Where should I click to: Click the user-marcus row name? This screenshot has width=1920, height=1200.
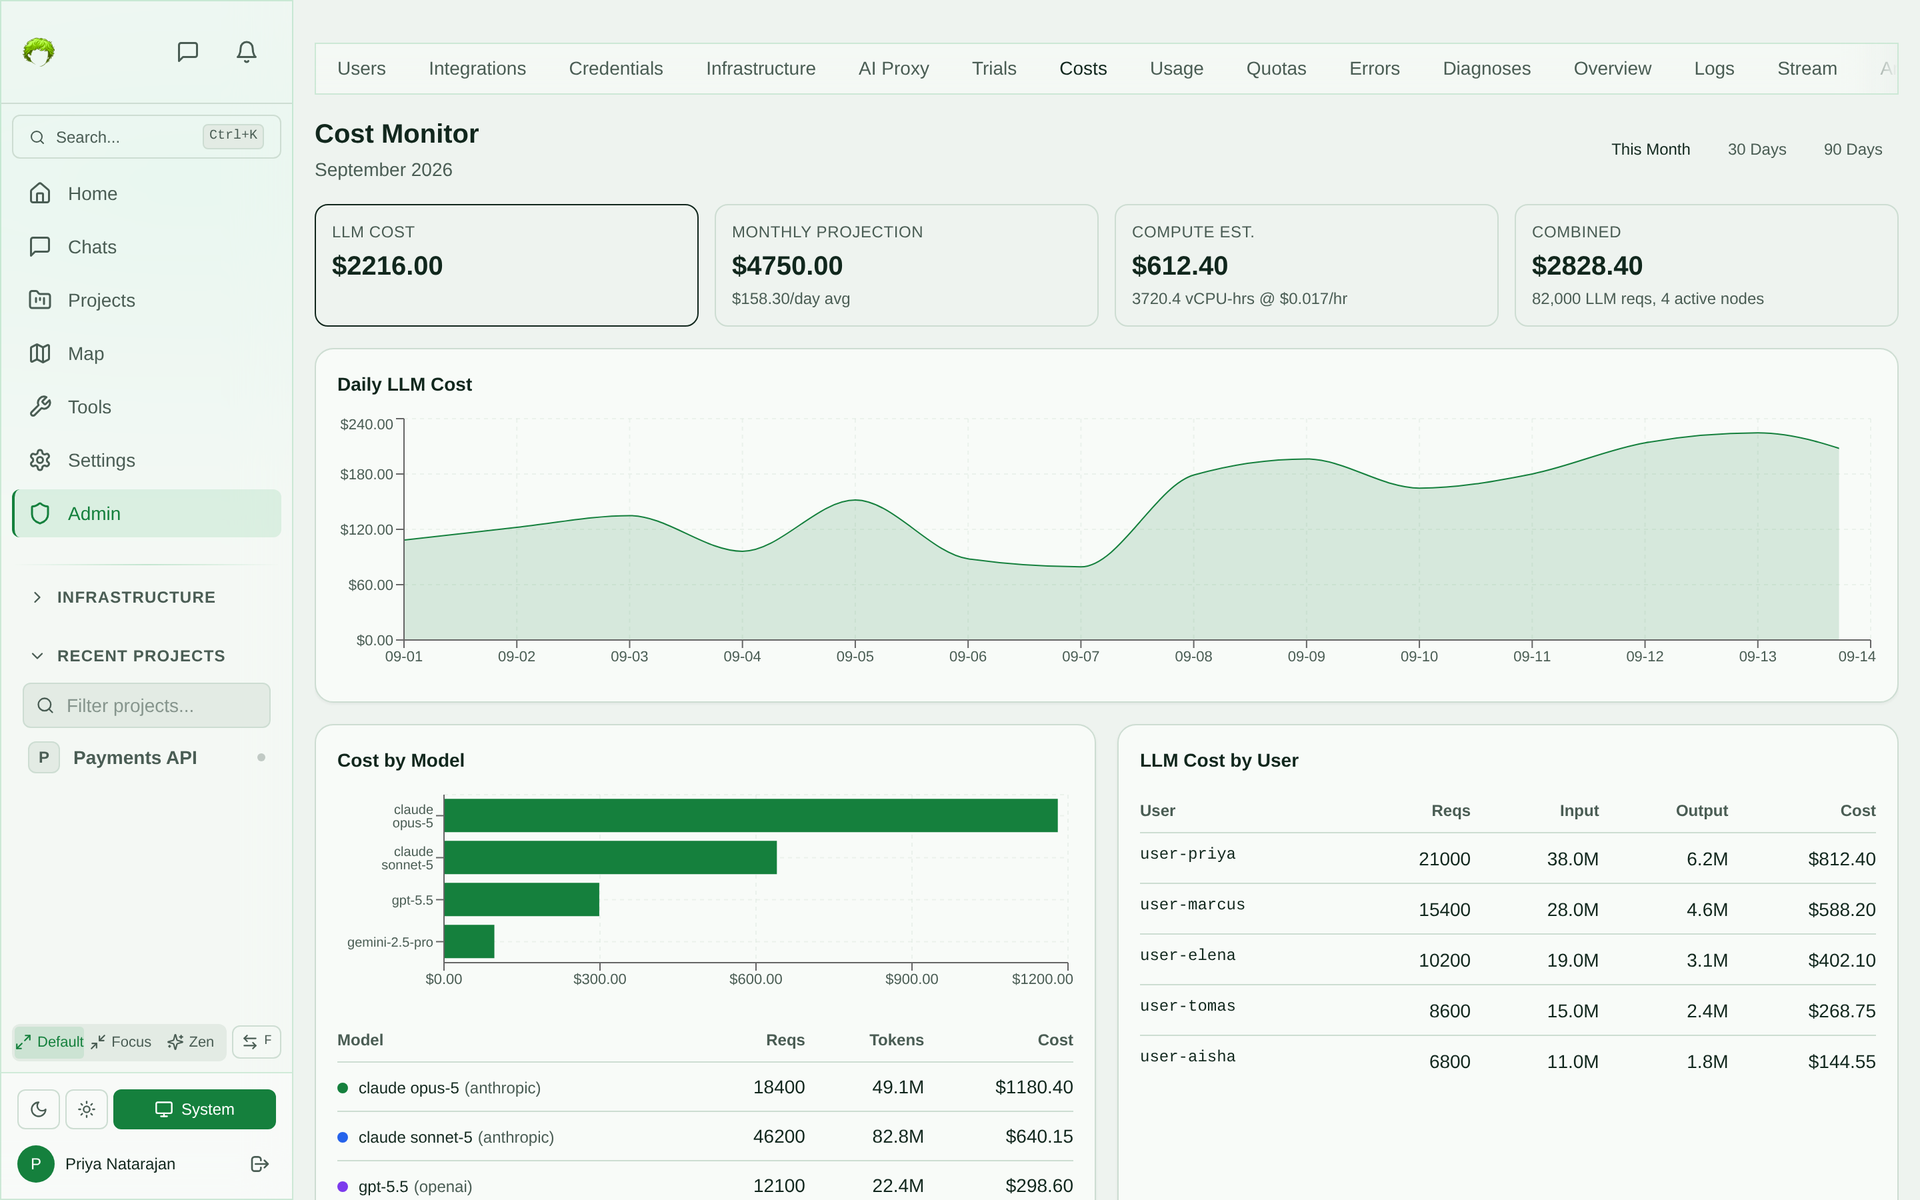(1192, 905)
